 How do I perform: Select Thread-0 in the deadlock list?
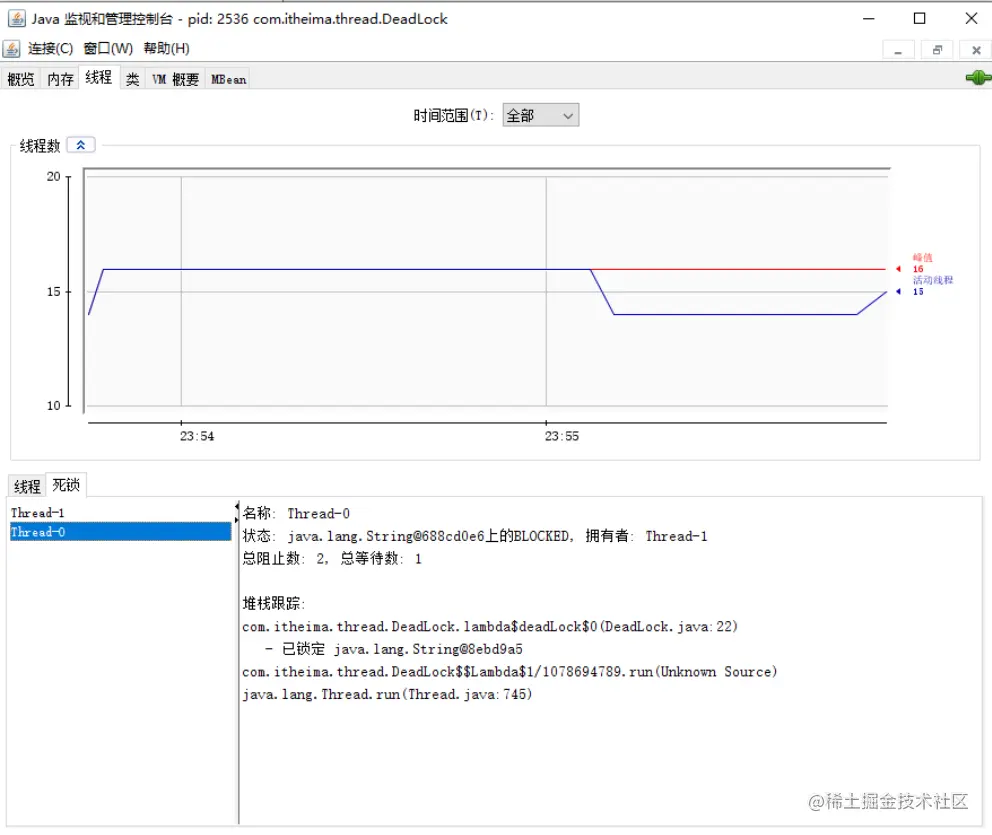pyautogui.click(x=120, y=532)
